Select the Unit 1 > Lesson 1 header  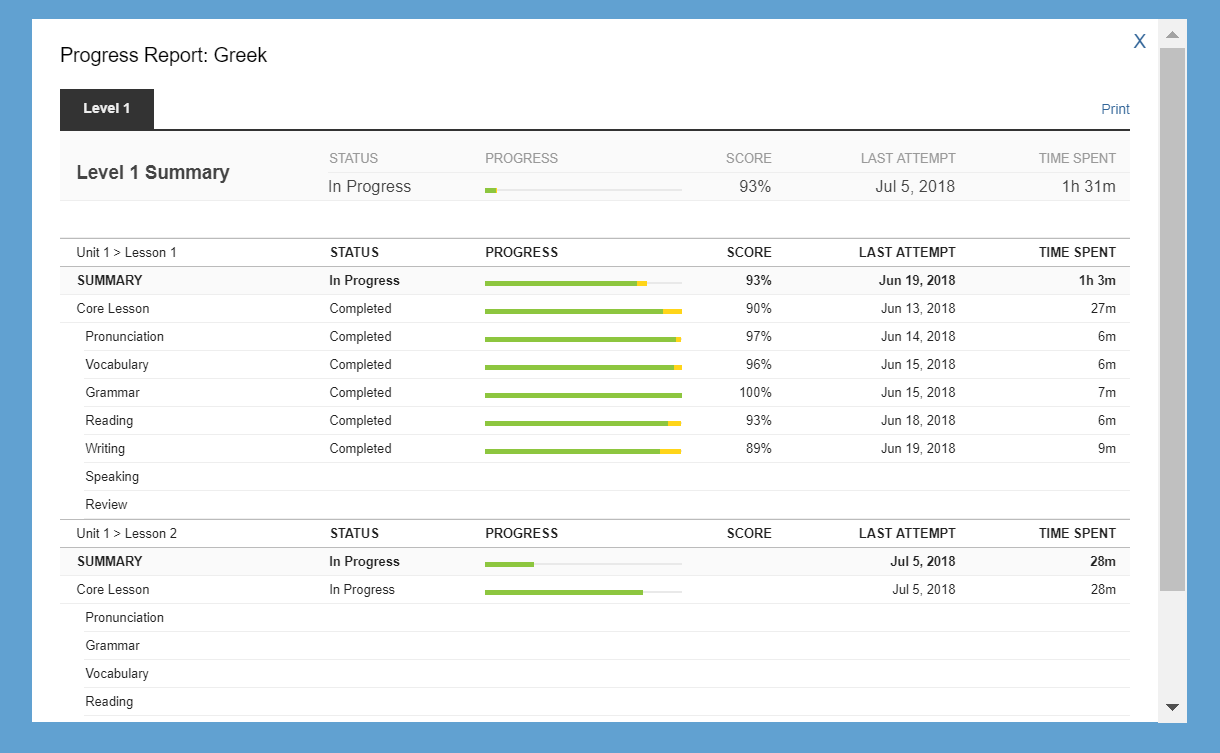click(x=126, y=253)
